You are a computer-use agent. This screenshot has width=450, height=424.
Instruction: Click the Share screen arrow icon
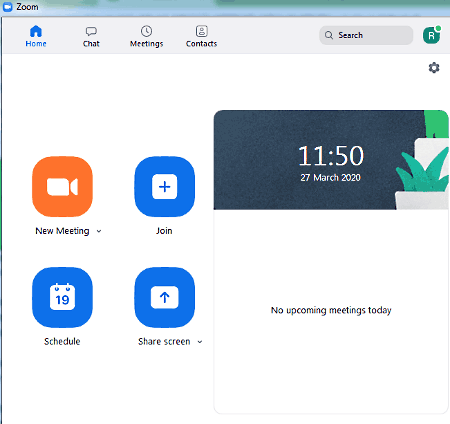[164, 297]
